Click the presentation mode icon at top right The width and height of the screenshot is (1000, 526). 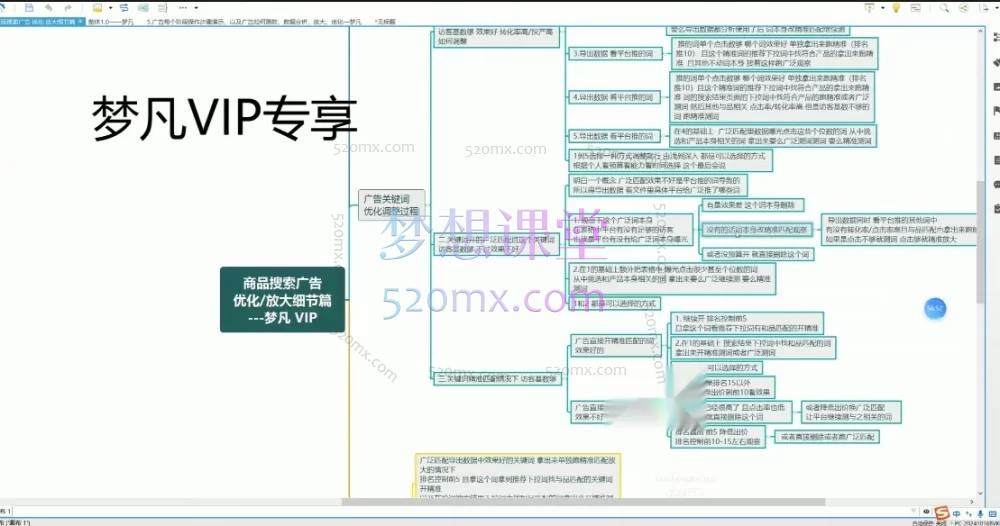point(869,8)
